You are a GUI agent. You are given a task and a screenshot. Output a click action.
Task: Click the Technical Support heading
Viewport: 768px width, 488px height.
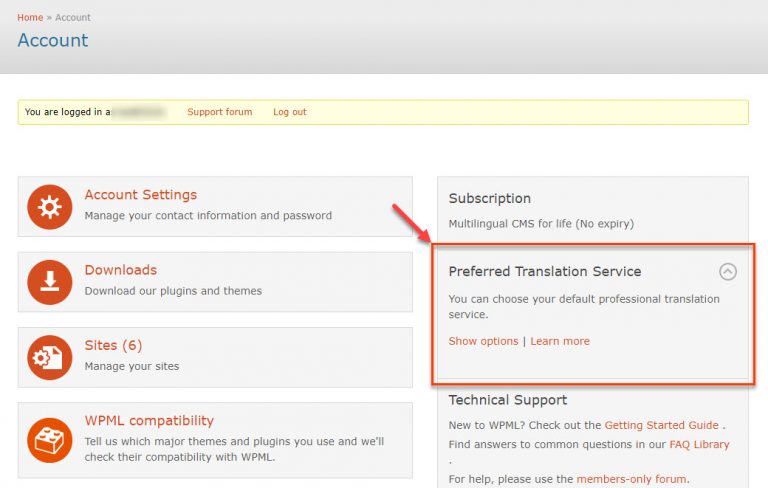tap(507, 400)
